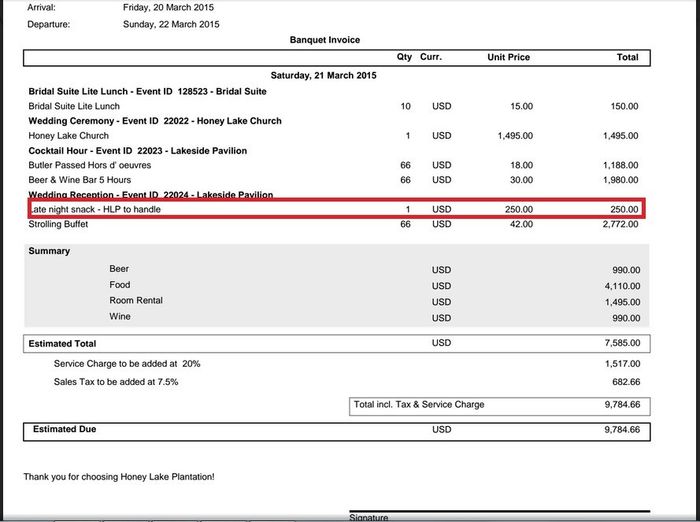
Task: Click the Unit Price column header
Action: pyautogui.click(x=508, y=58)
